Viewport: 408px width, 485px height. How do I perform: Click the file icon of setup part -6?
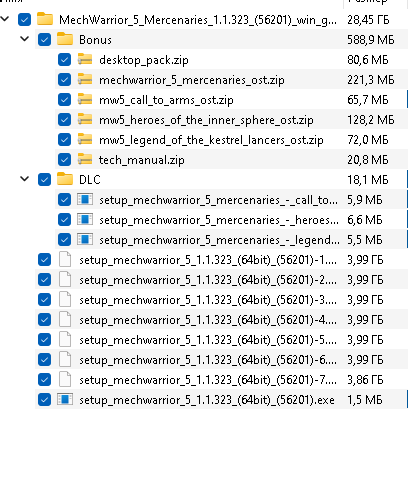coord(65,359)
